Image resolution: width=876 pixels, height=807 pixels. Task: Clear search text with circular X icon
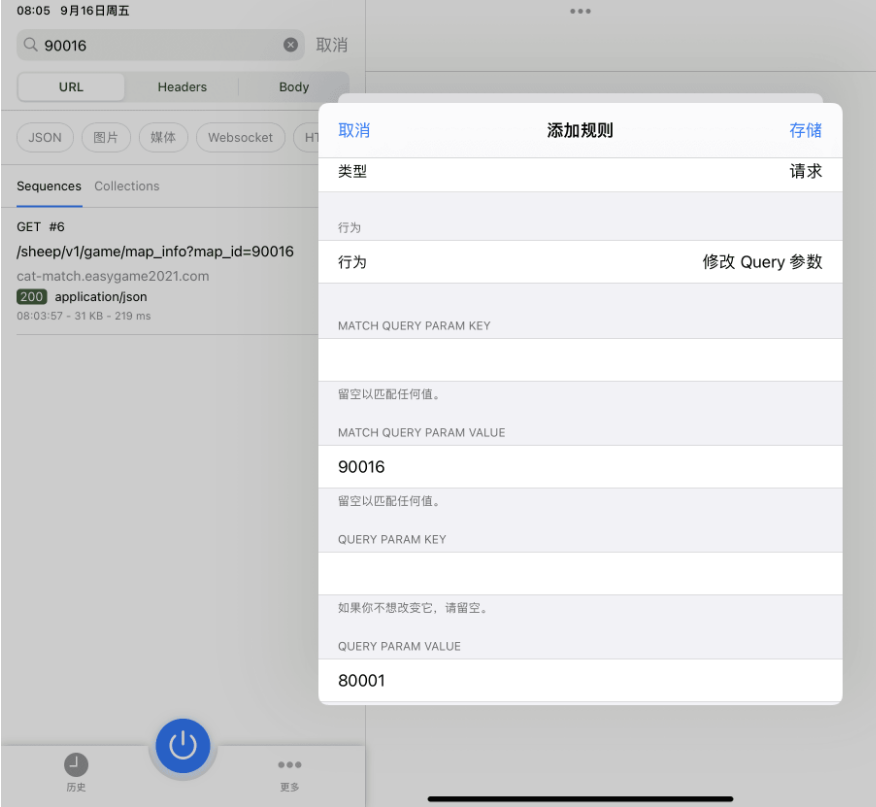click(x=290, y=44)
